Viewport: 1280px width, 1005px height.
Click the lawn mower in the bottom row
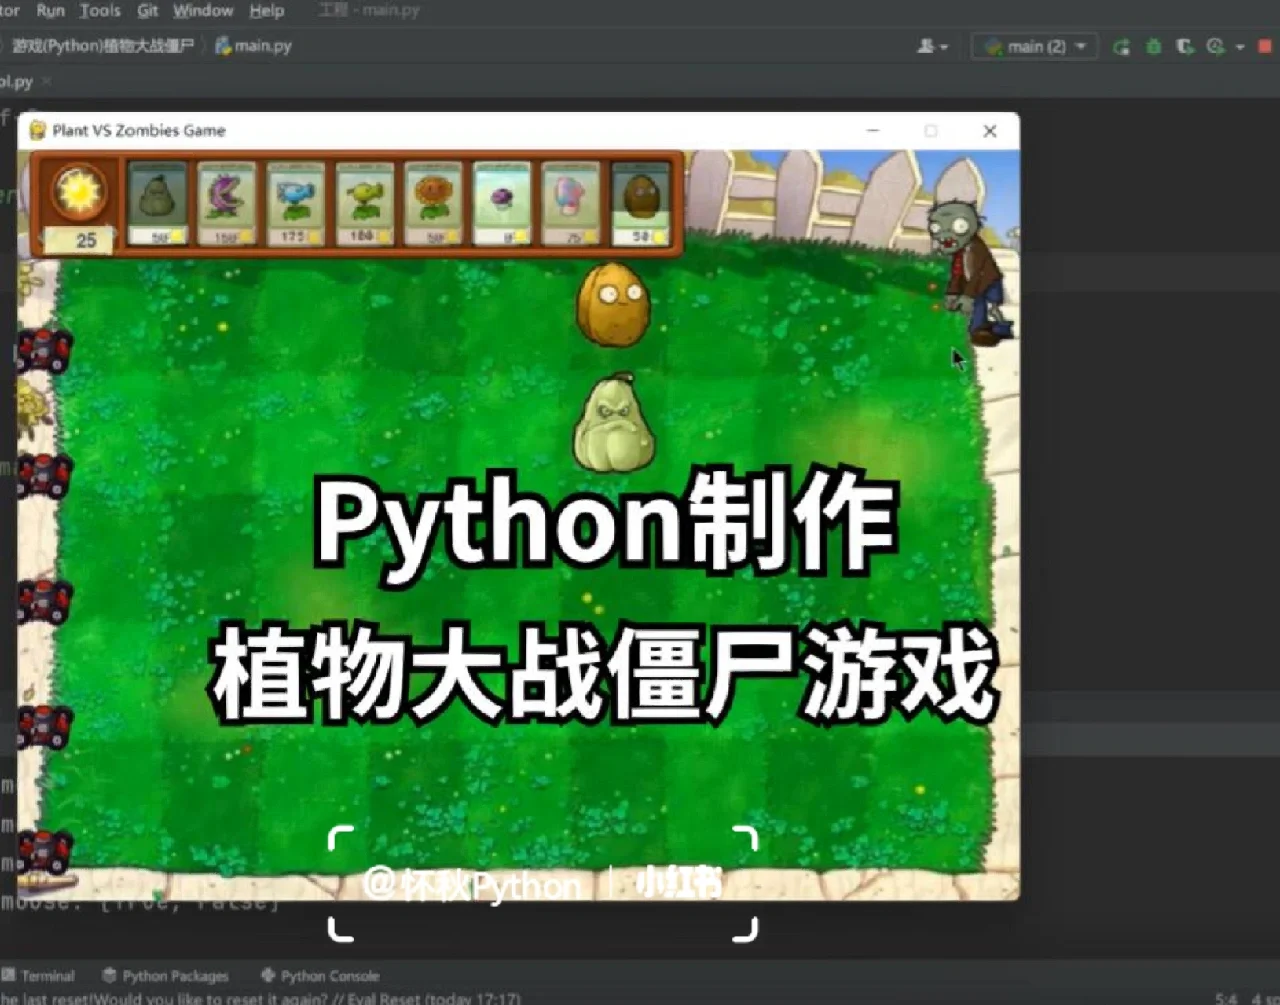43,851
